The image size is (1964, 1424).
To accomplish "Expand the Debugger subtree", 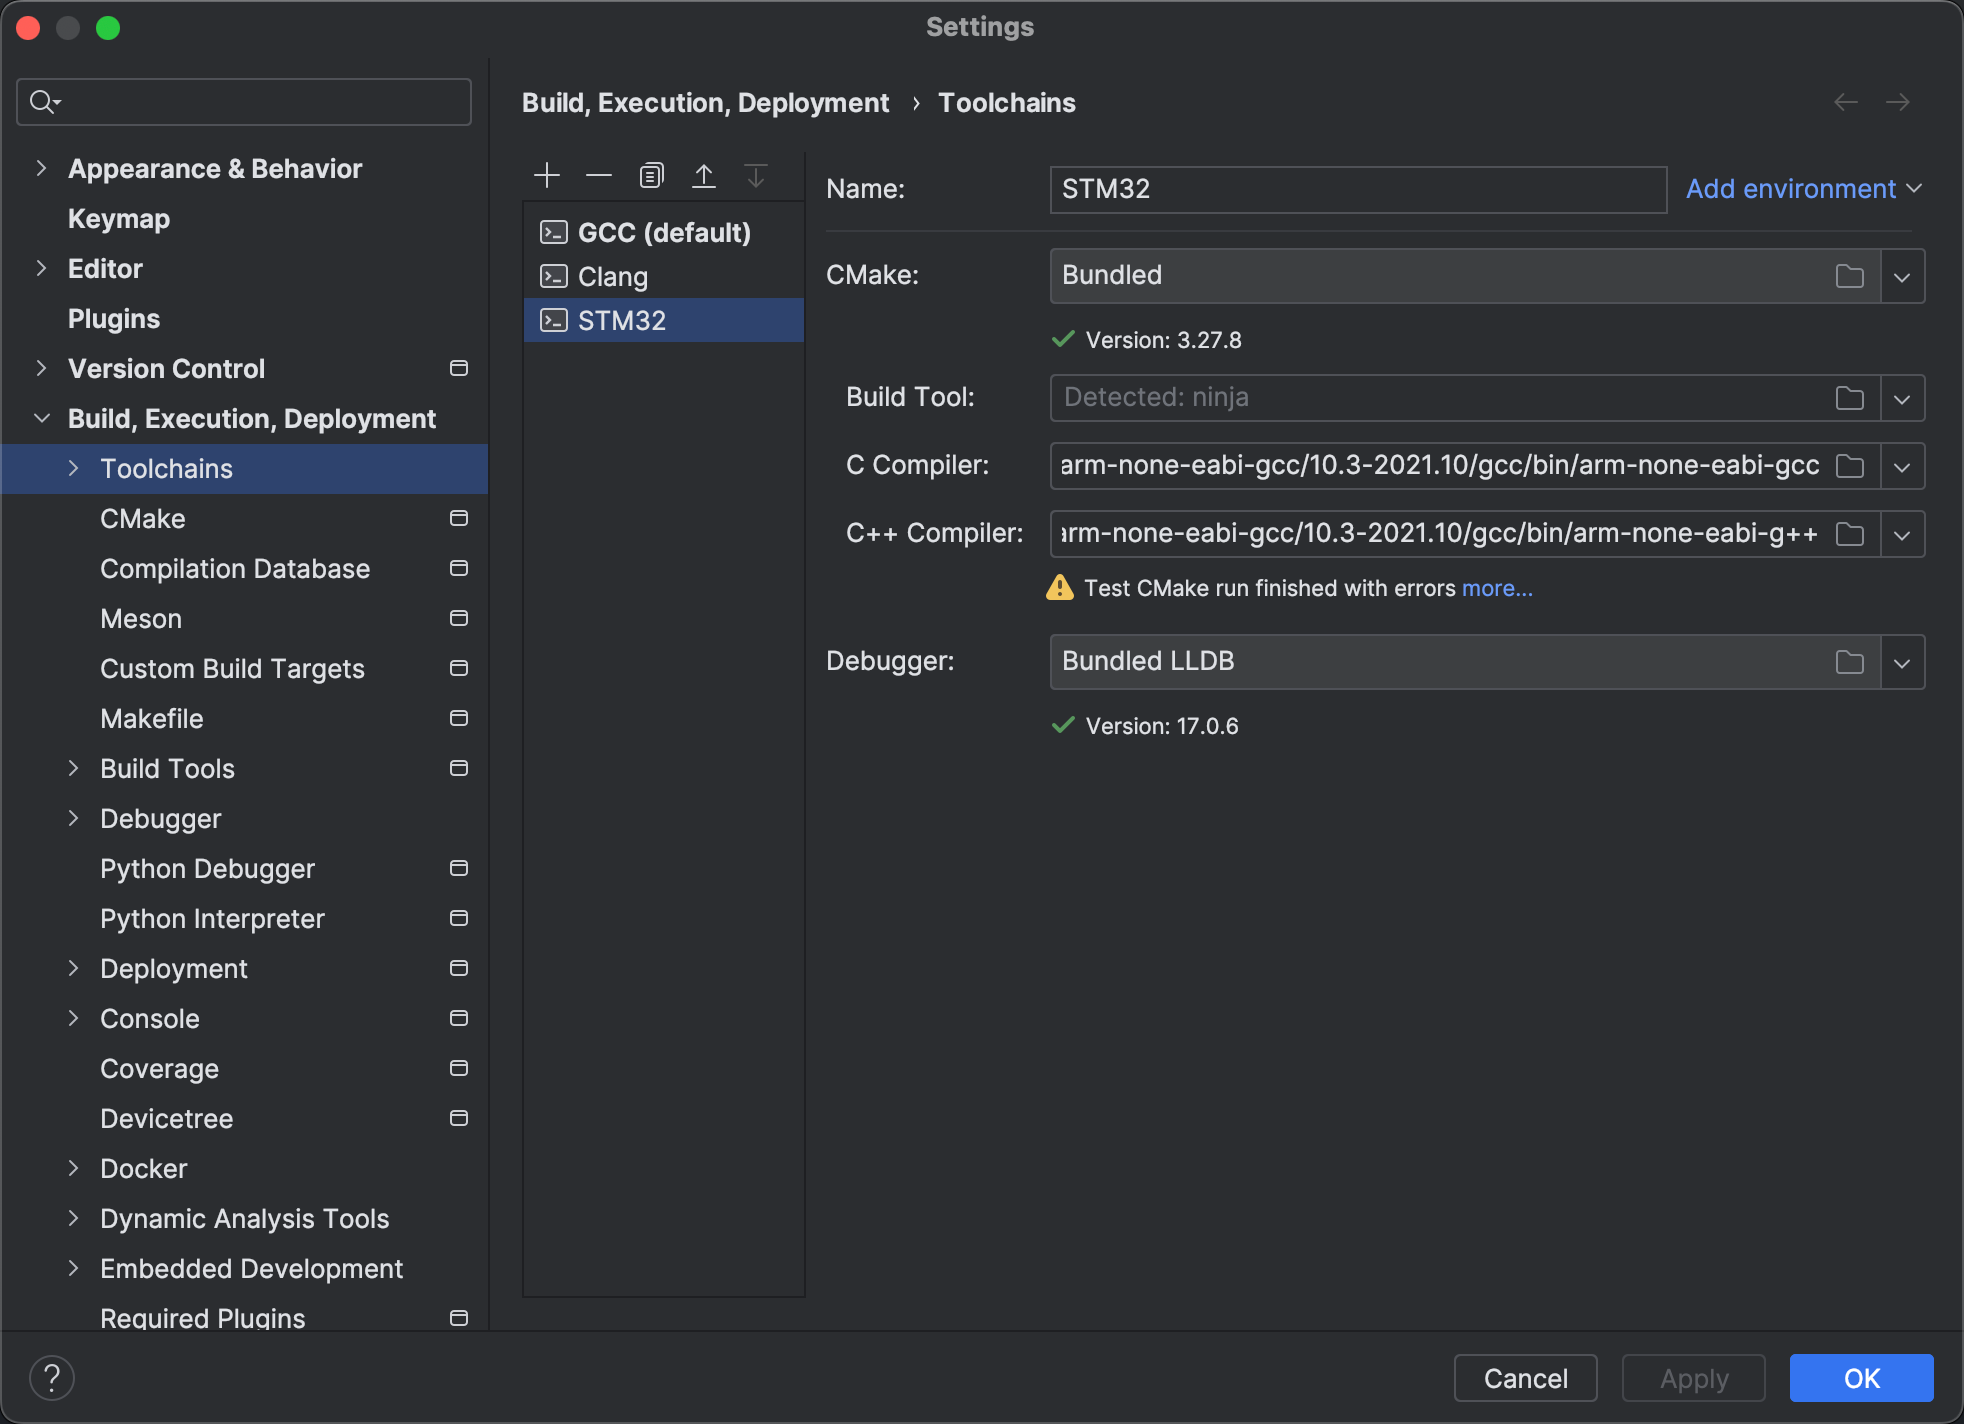I will click(73, 818).
